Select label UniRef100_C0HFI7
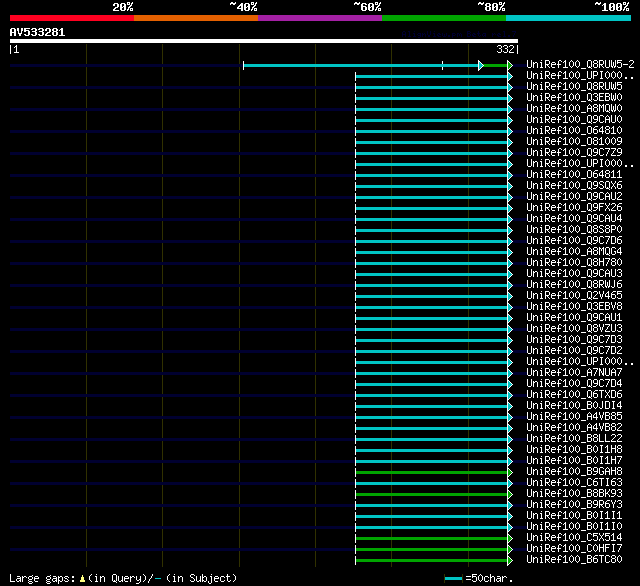 pos(574,549)
